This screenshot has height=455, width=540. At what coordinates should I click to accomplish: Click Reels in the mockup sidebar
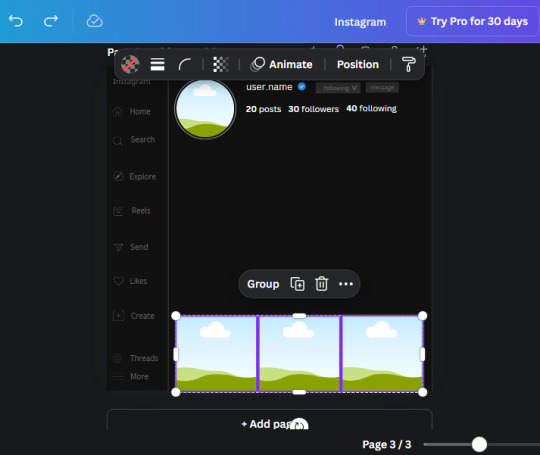(141, 211)
